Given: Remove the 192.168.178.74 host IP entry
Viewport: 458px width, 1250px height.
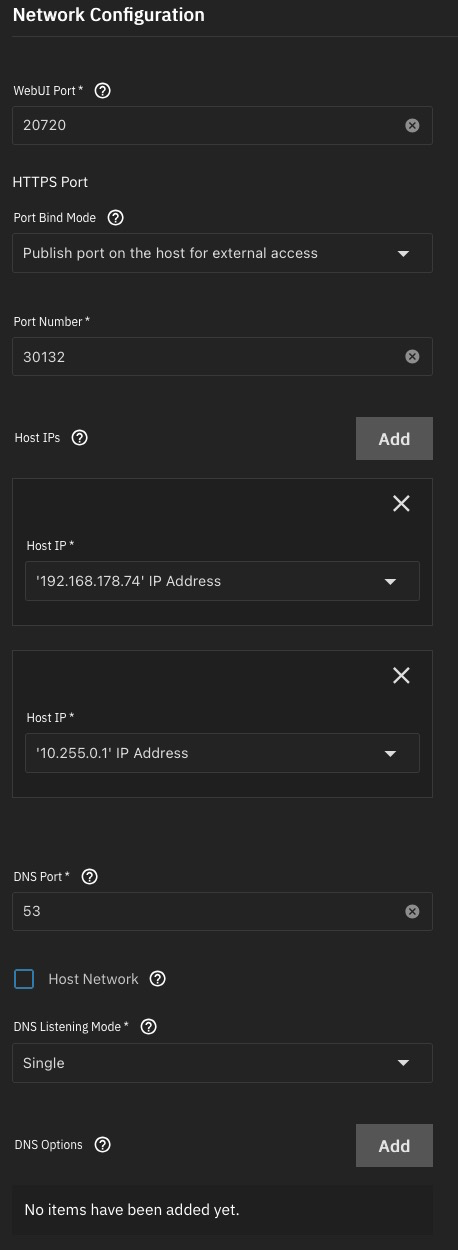Looking at the screenshot, I should 401,504.
